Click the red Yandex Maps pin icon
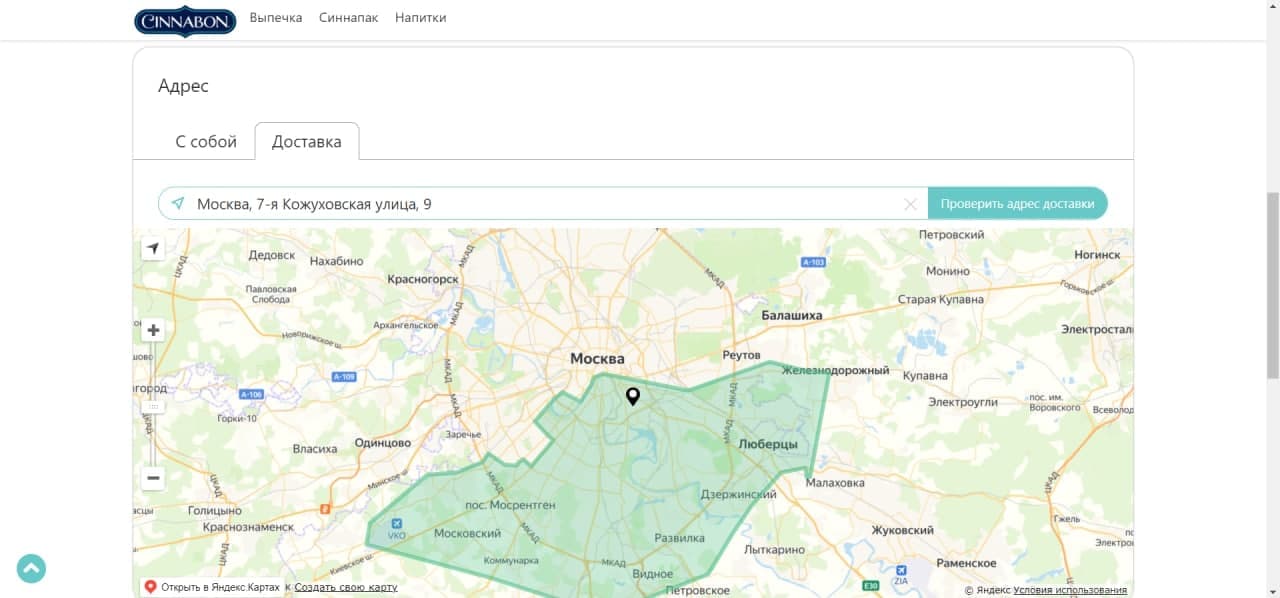 150,587
